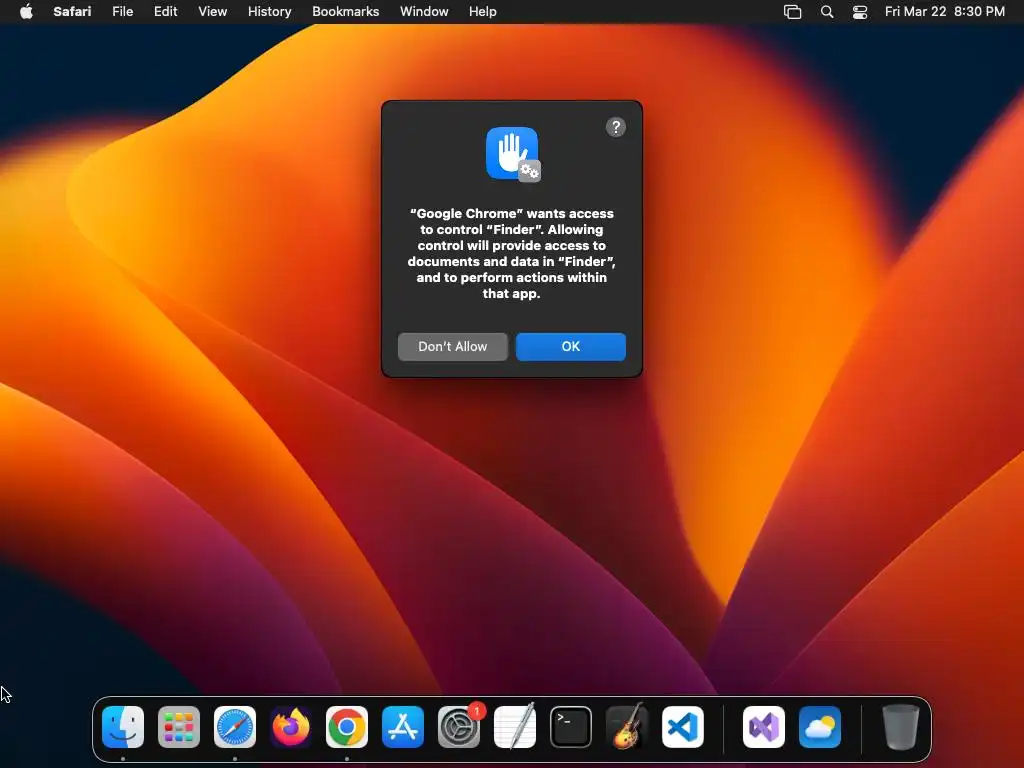Open the Weather app in Dock

[820, 727]
